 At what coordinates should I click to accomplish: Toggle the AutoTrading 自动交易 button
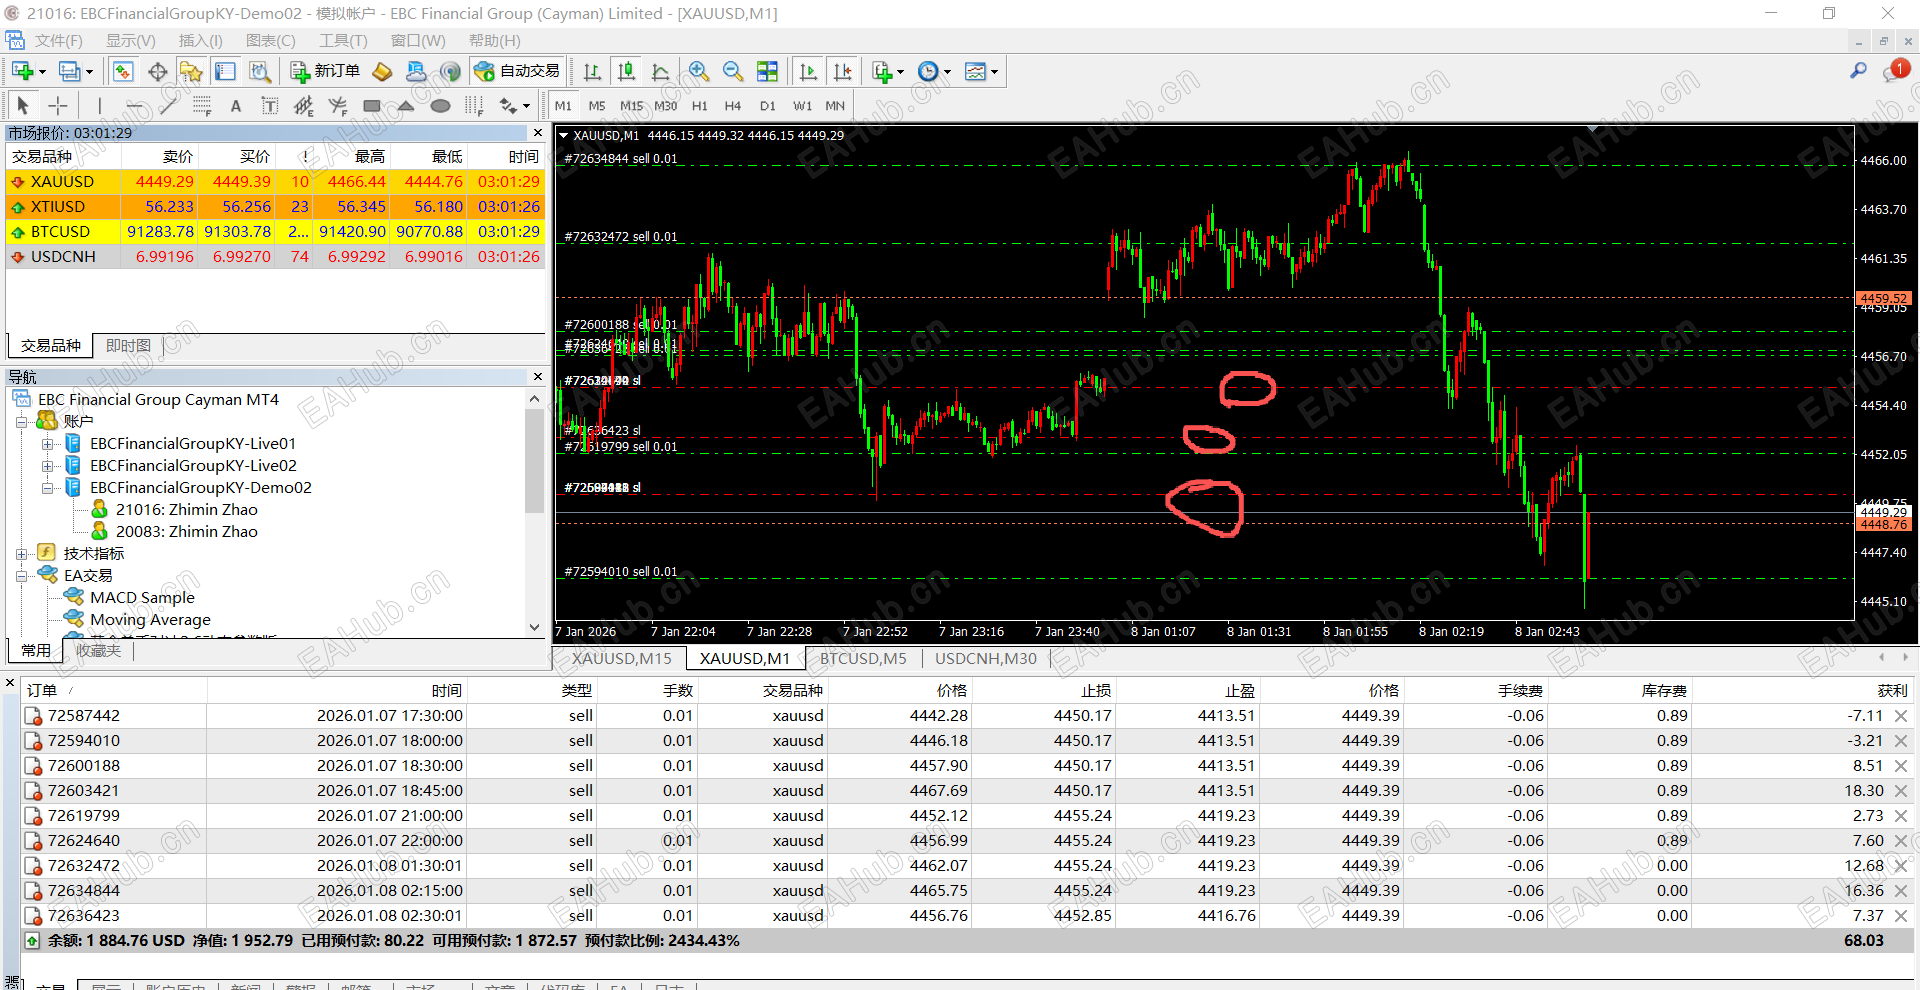click(x=517, y=71)
